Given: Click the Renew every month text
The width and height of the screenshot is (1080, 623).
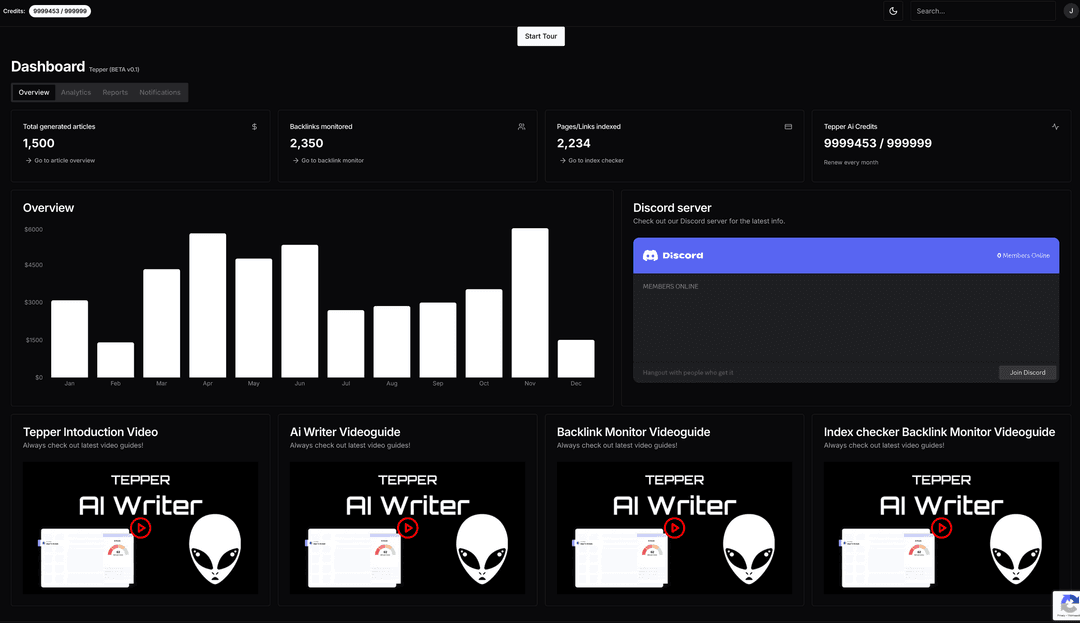Looking at the screenshot, I should 851,162.
